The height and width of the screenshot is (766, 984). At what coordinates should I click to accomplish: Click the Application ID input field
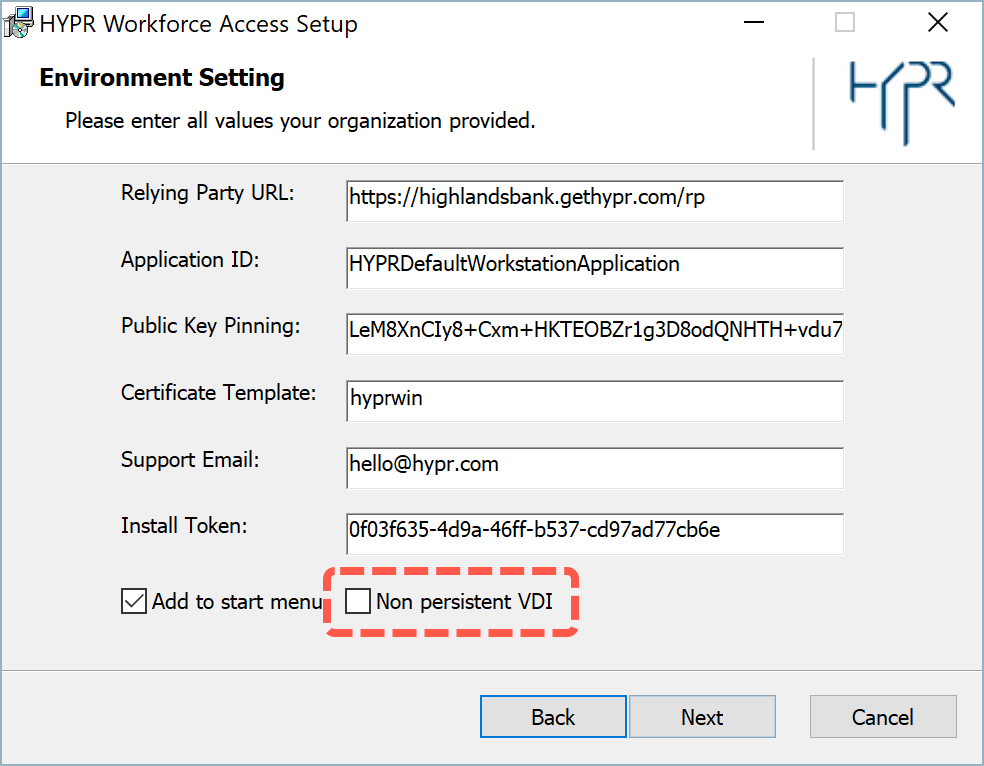(x=594, y=268)
